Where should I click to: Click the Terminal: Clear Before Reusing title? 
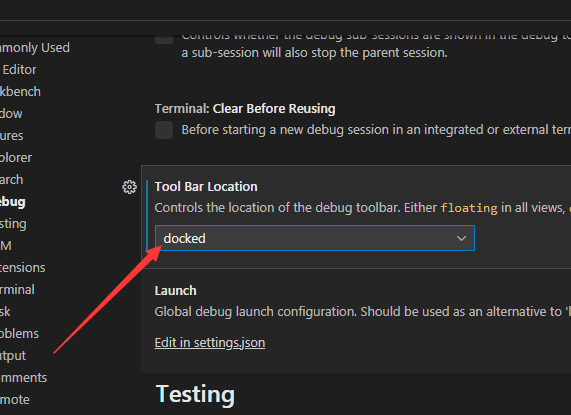tap(245, 109)
